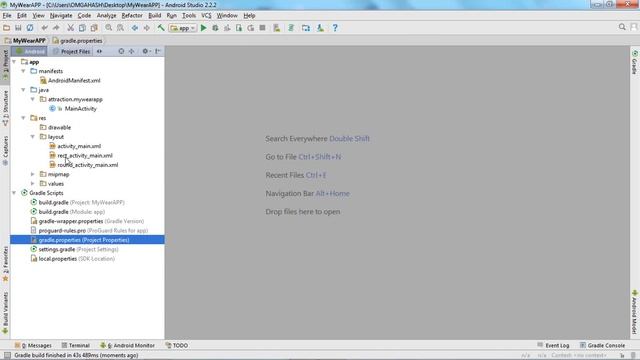Expand the mipmap folder
The image size is (640, 360).
coord(33,174)
